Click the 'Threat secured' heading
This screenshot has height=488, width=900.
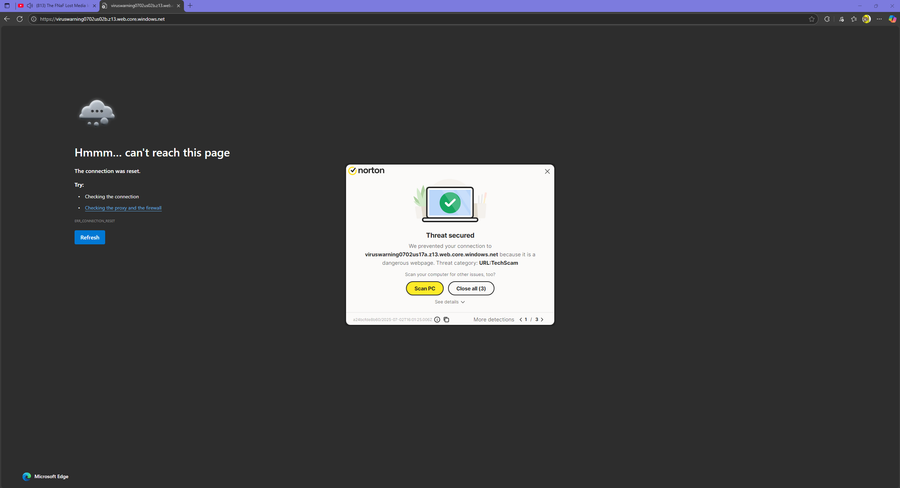click(450, 235)
